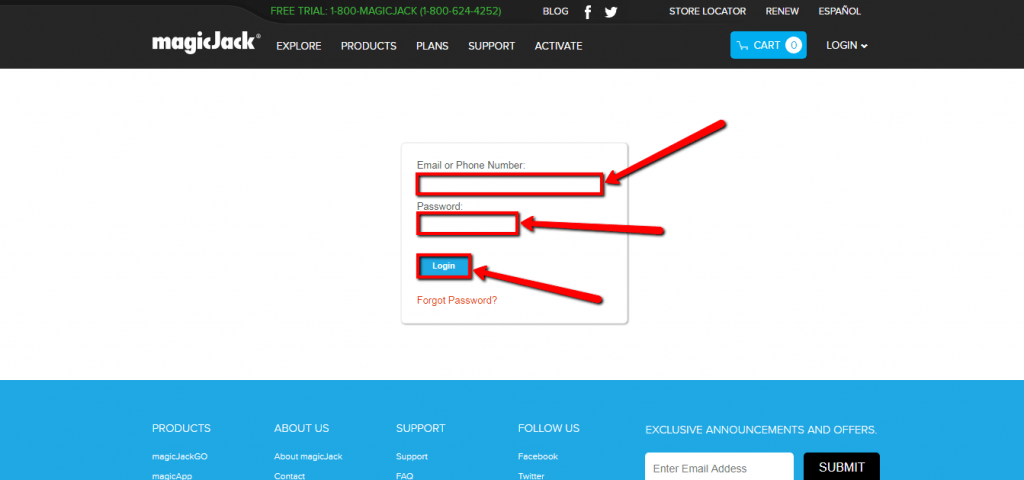This screenshot has width=1024, height=480.
Task: Open the magicJack logo home link
Action: pyautogui.click(x=206, y=44)
